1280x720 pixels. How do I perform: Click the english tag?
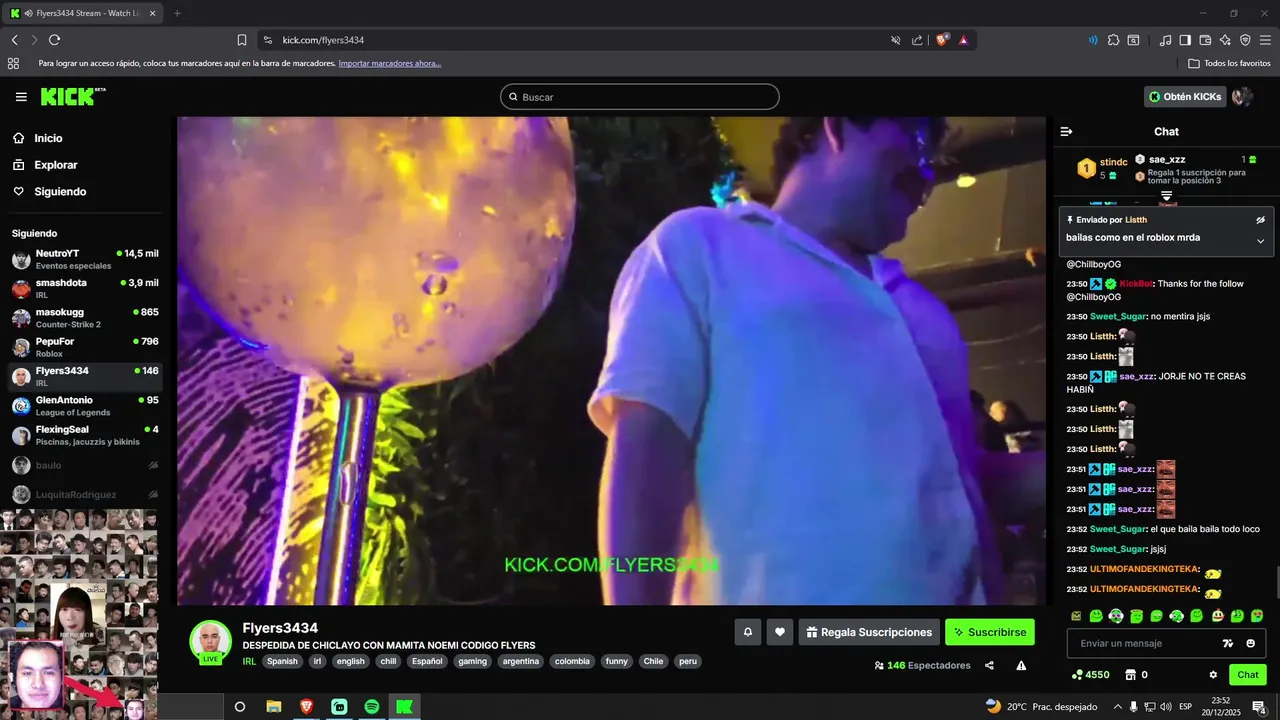point(350,661)
